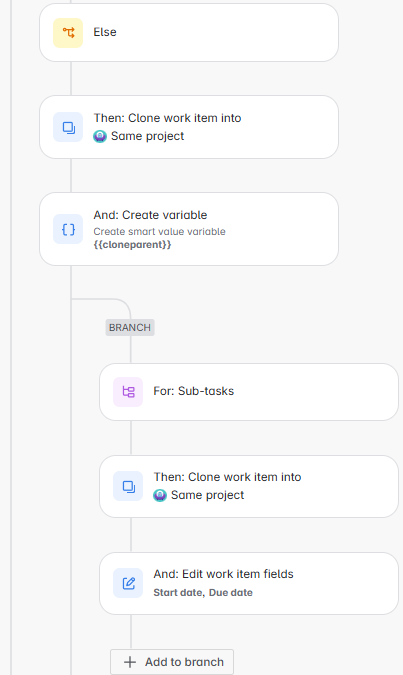403x675 pixels.
Task: Click the BRANCH label tag
Action: 130,328
